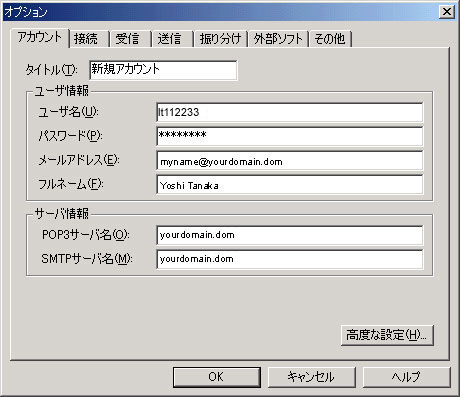460x397 pixels.
Task: Click the POP3サーバ名 input field
Action: point(290,235)
